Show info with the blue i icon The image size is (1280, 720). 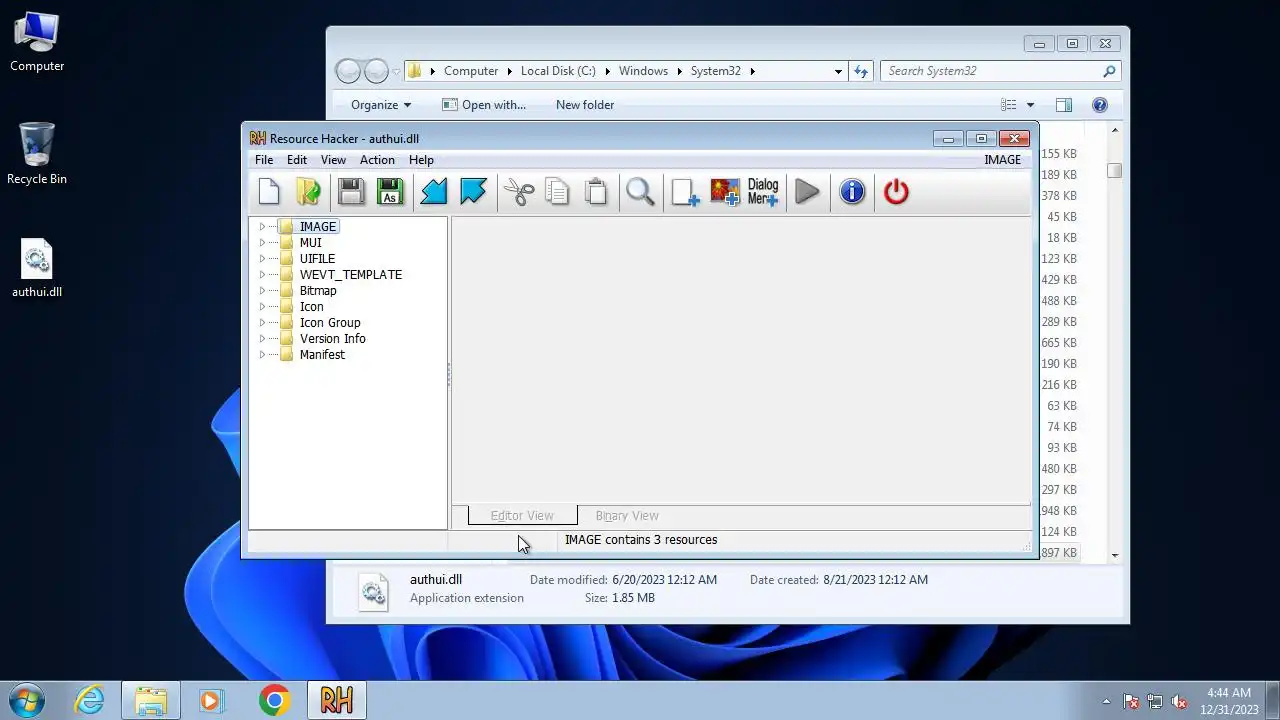click(852, 192)
